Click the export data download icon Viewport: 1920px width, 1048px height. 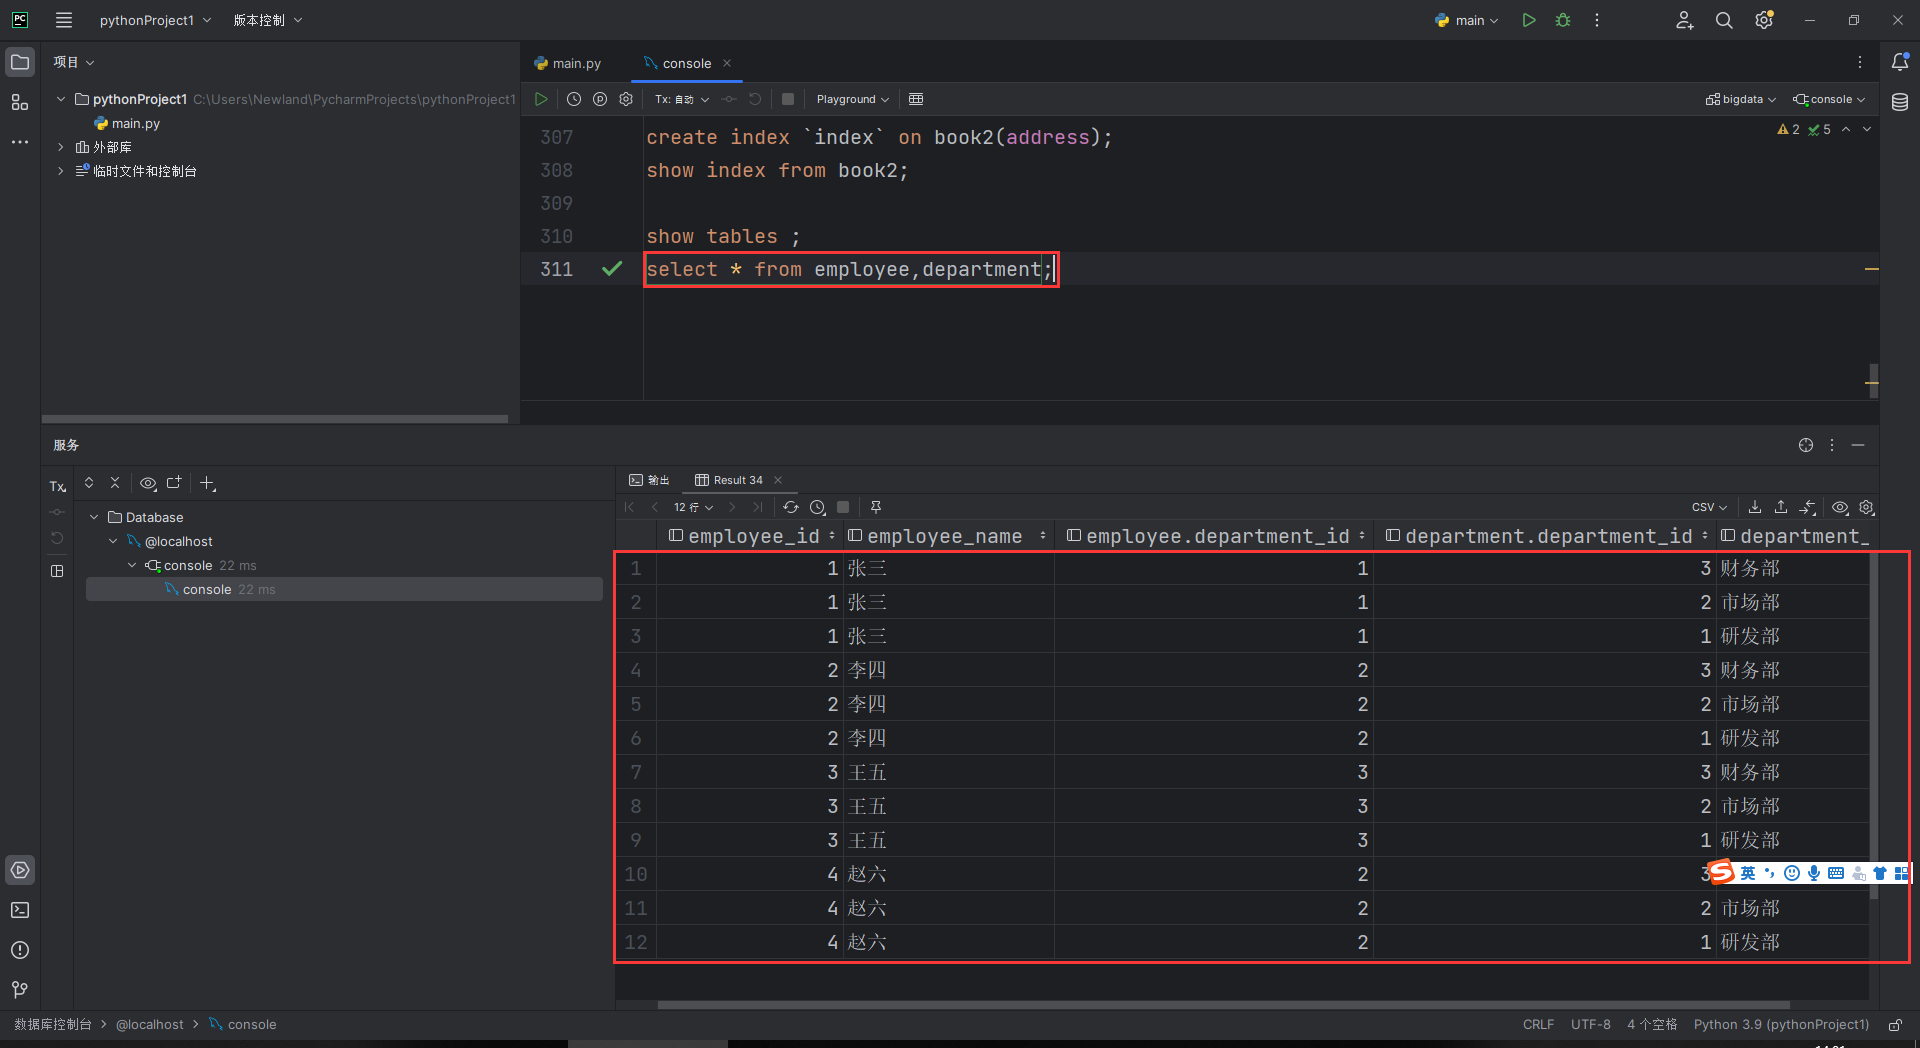click(1755, 507)
